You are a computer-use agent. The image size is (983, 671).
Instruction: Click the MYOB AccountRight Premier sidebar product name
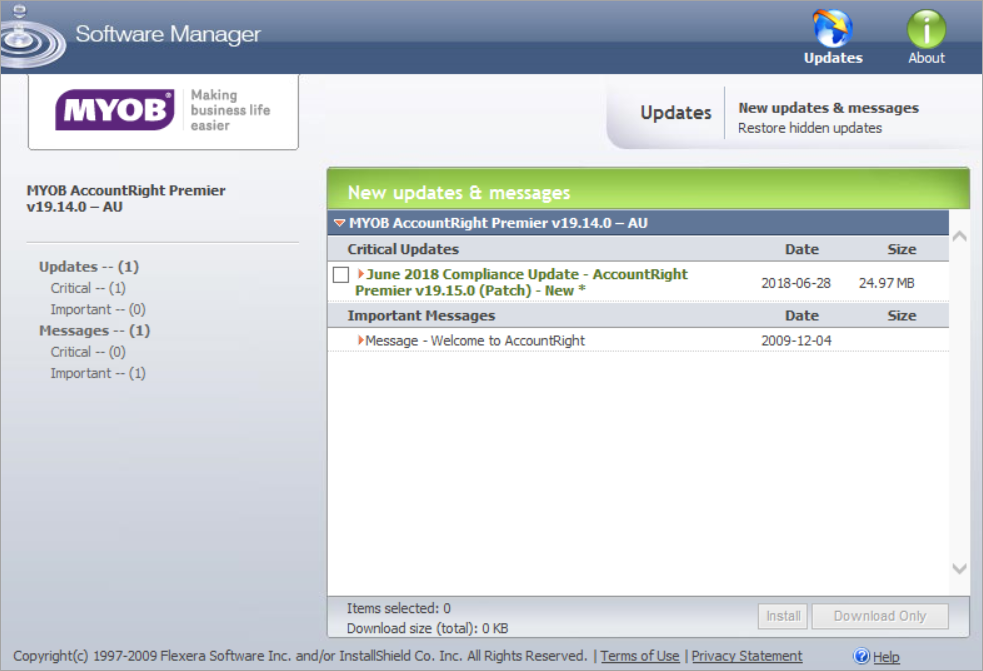click(125, 198)
